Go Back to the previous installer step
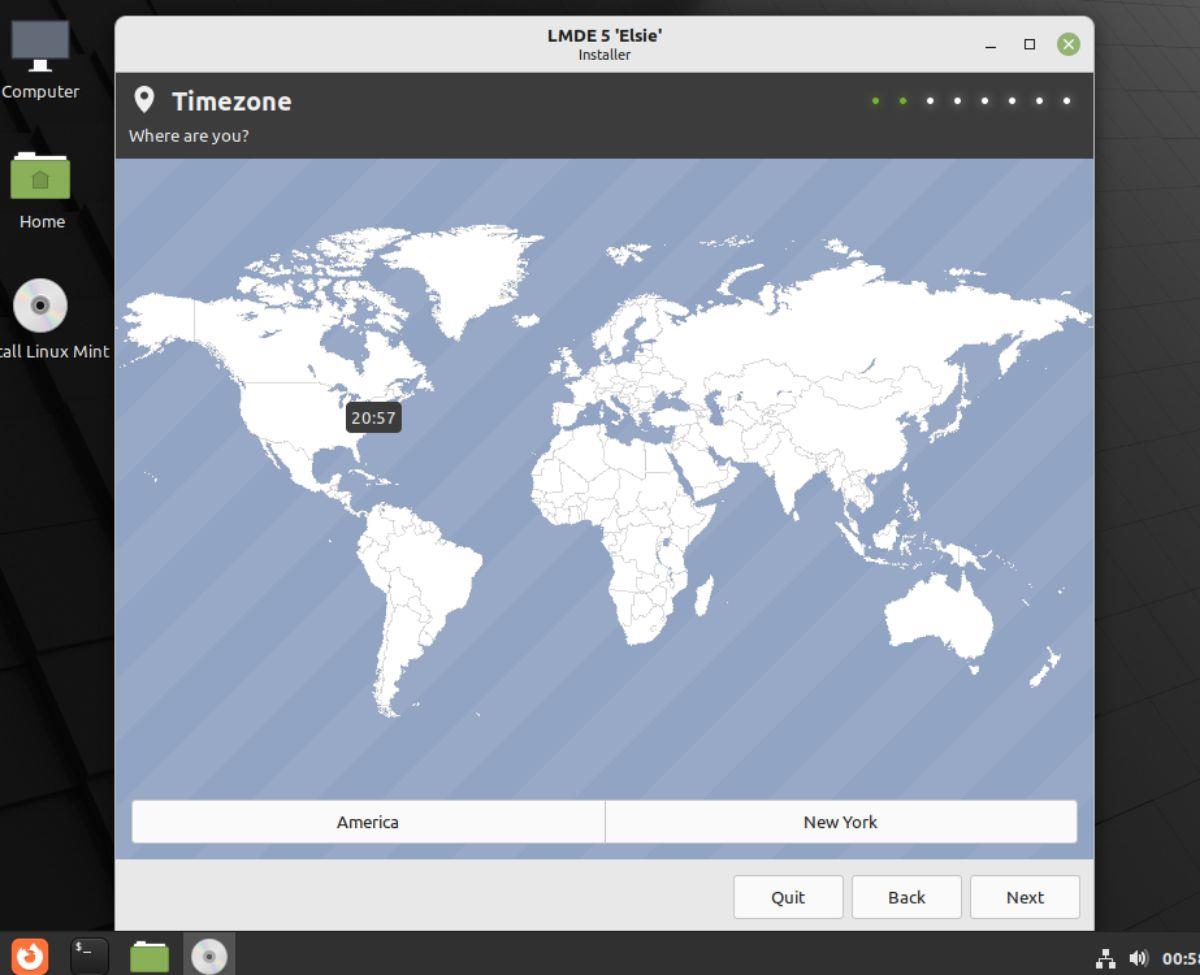The image size is (1200, 975). coord(906,897)
